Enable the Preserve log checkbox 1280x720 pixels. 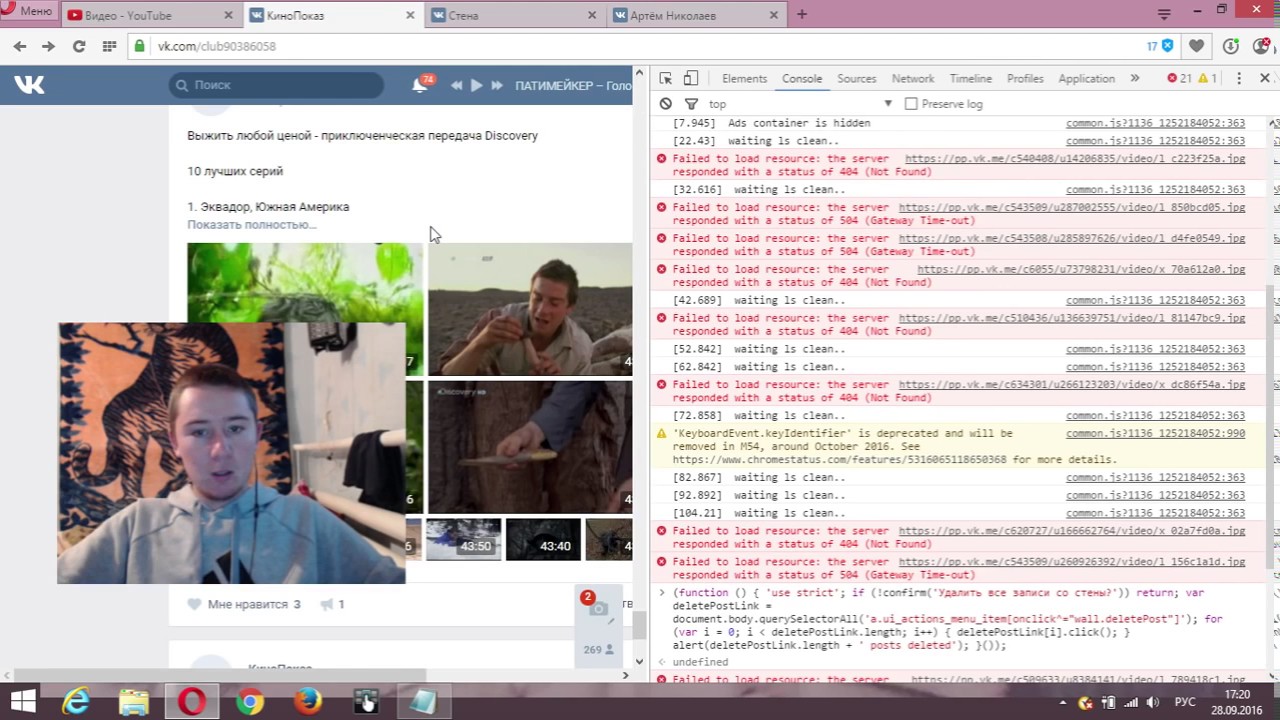[910, 104]
